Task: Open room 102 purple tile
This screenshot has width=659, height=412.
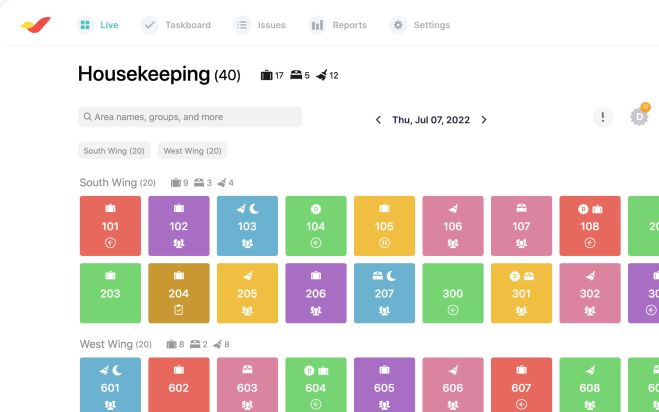Action: [179, 226]
